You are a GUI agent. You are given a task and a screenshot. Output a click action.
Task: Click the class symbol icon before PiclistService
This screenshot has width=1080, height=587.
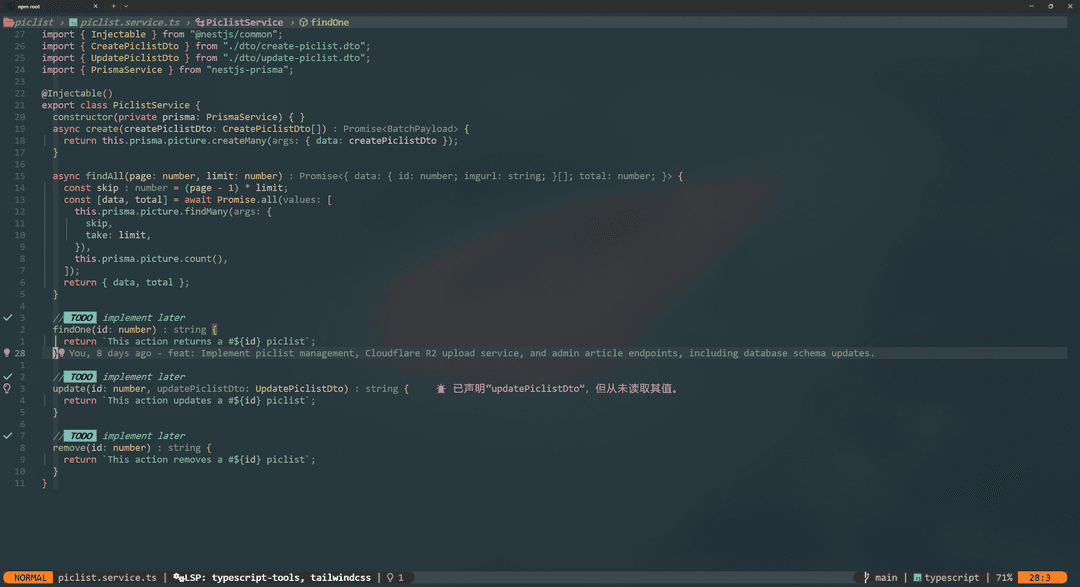200,22
